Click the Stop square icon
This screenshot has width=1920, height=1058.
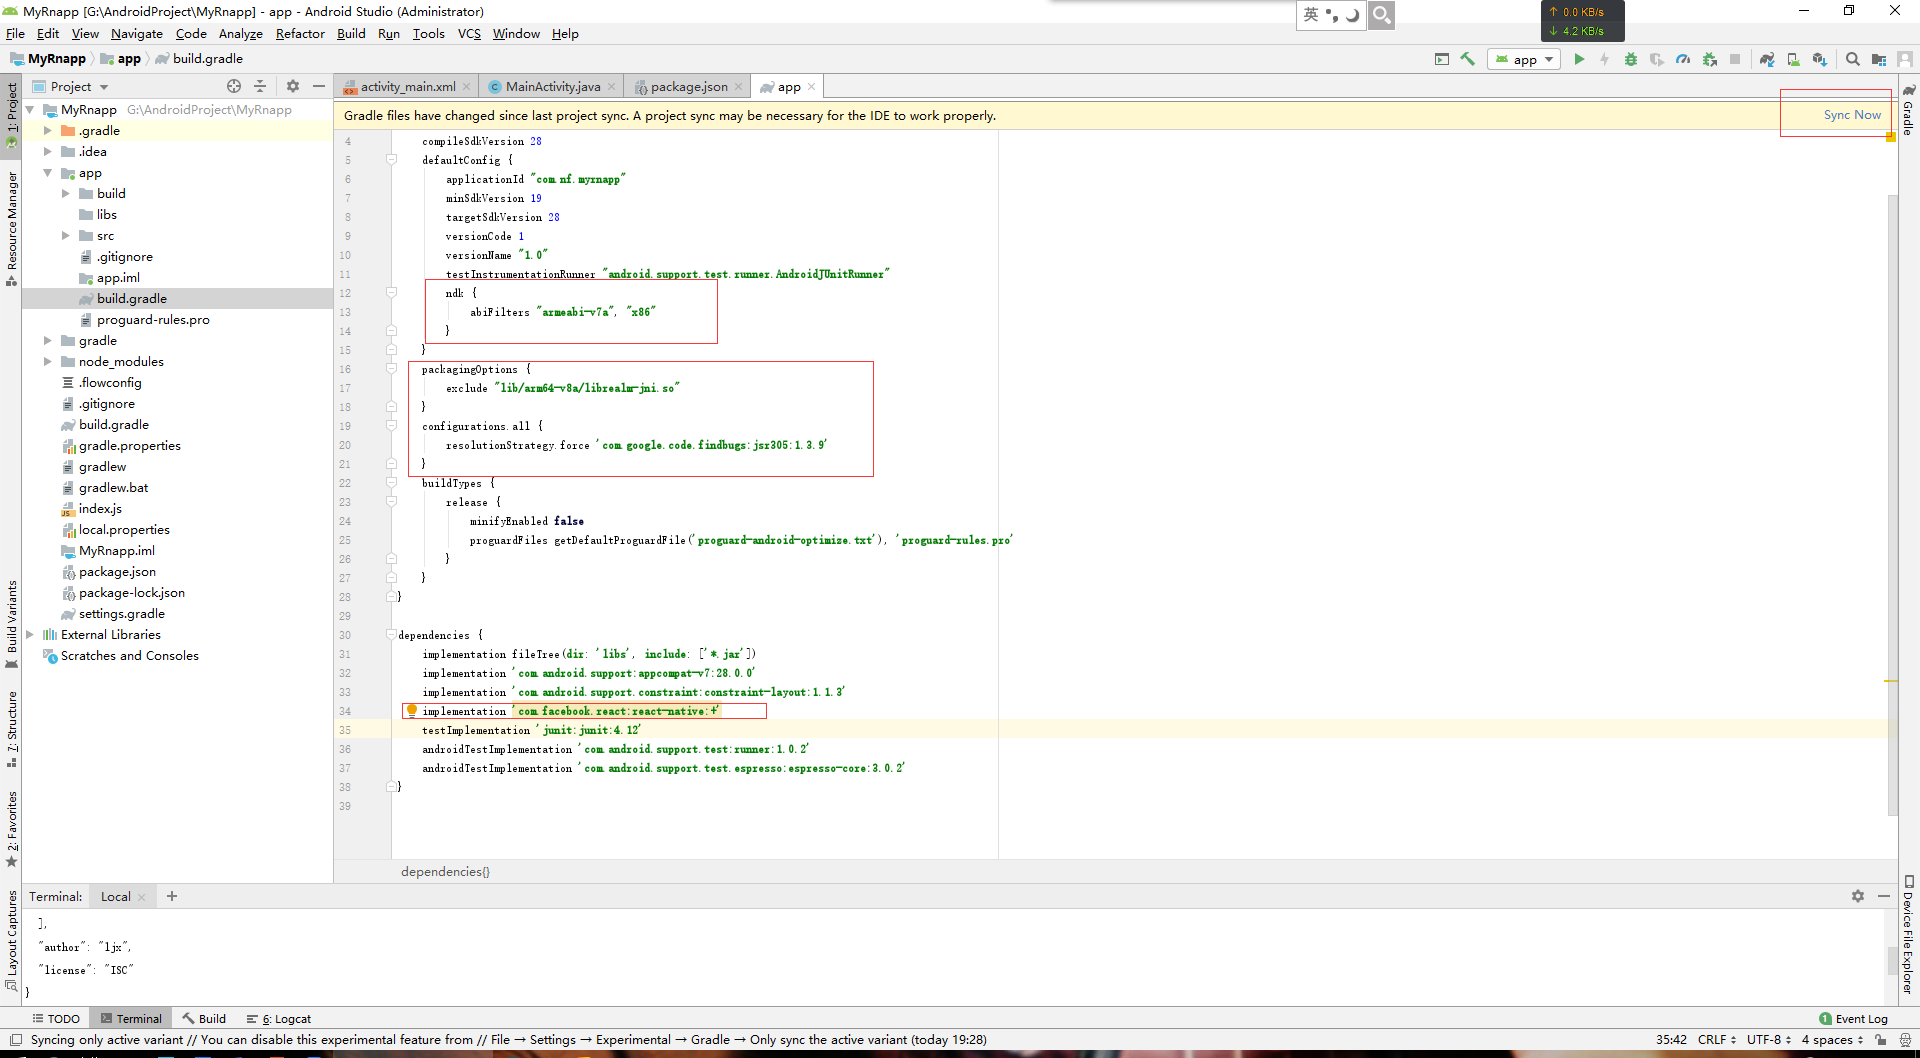tap(1735, 60)
